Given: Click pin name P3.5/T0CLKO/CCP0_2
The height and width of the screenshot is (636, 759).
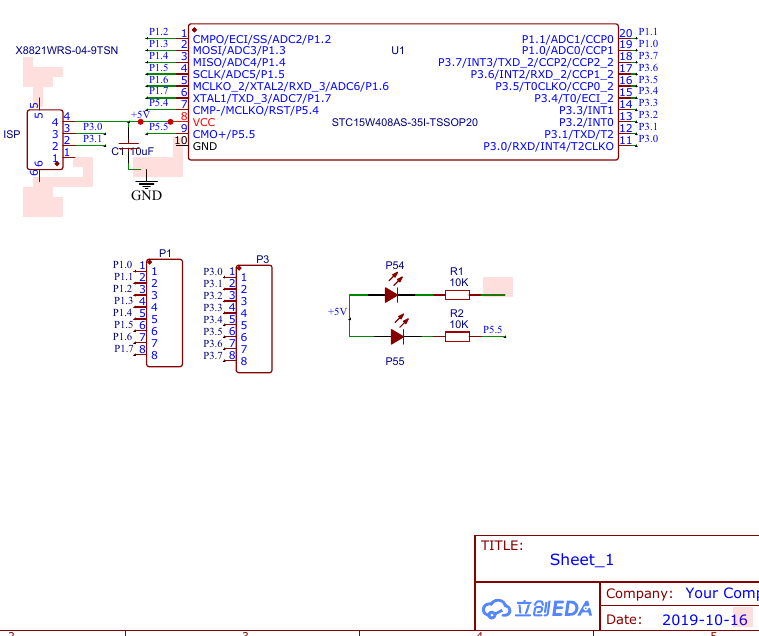Looking at the screenshot, I should [554, 86].
